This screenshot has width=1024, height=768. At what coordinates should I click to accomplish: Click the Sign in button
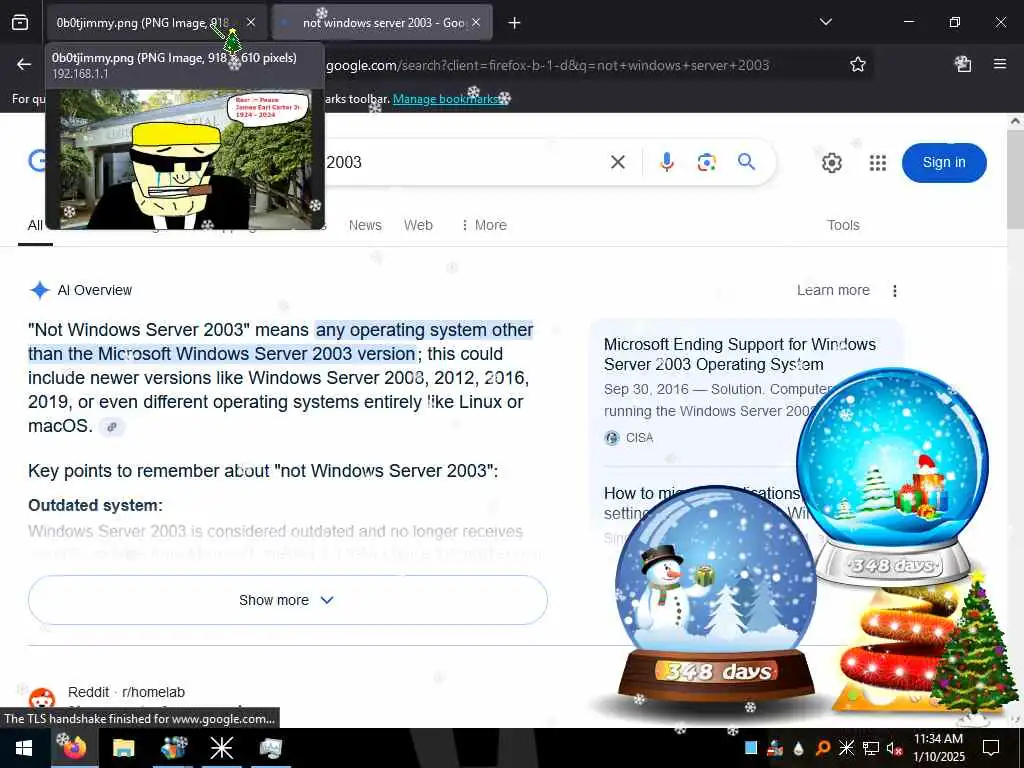[944, 163]
